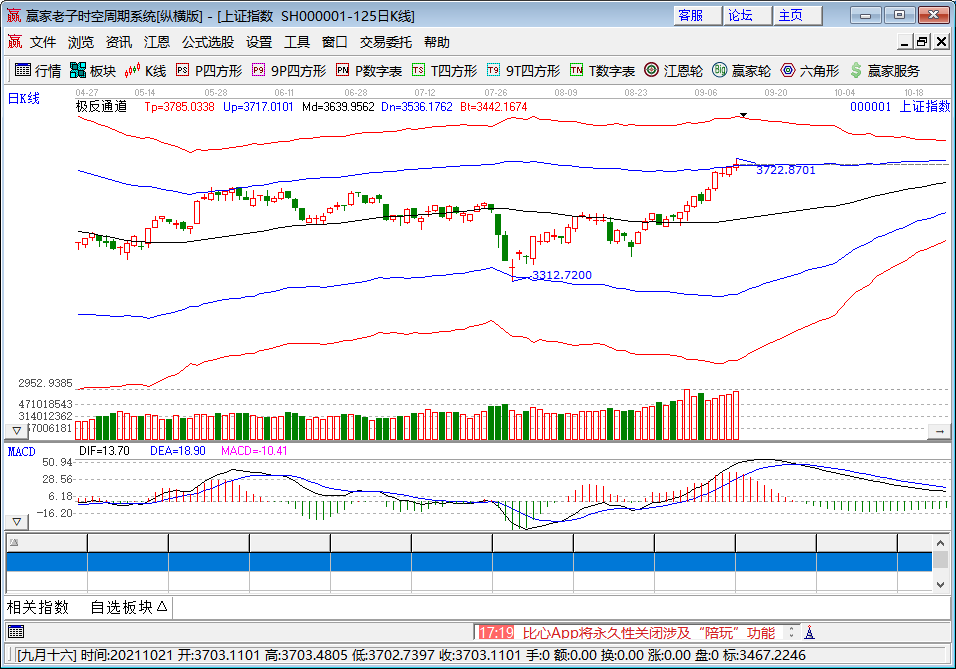Open 赢家服务 service with dollar icon
Screen dimensions: 956x669
tap(885, 71)
